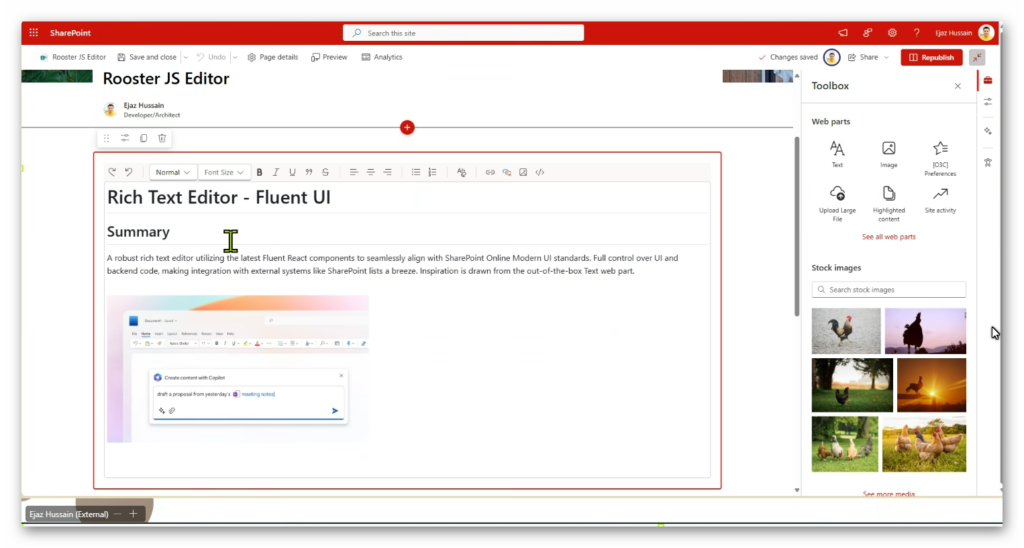Open the code view icon
This screenshot has width=1024, height=548.
[x=539, y=172]
